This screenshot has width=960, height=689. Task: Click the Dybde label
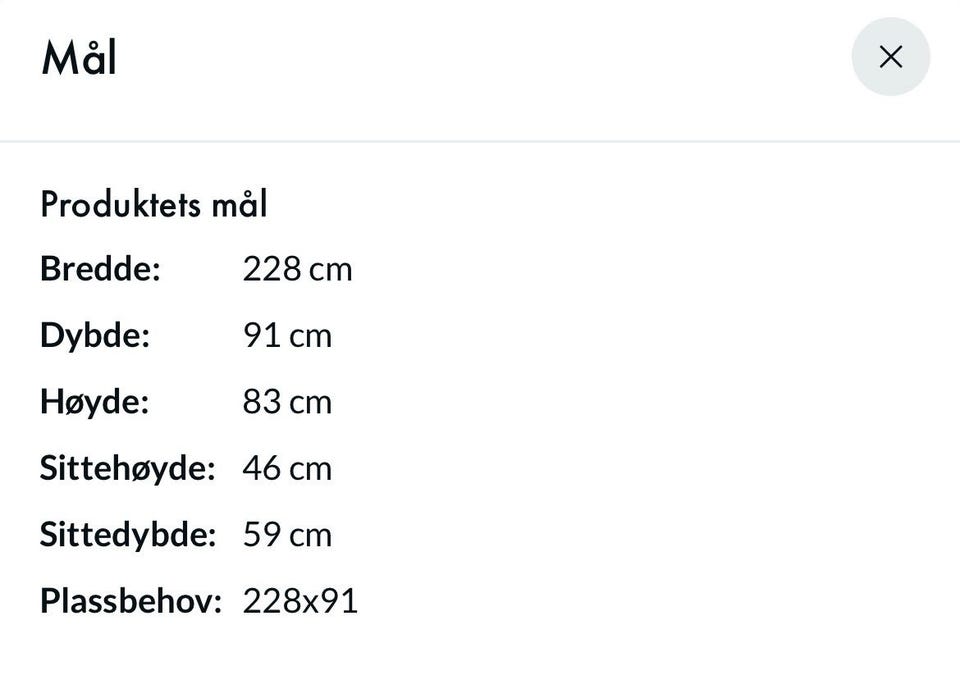coord(95,336)
